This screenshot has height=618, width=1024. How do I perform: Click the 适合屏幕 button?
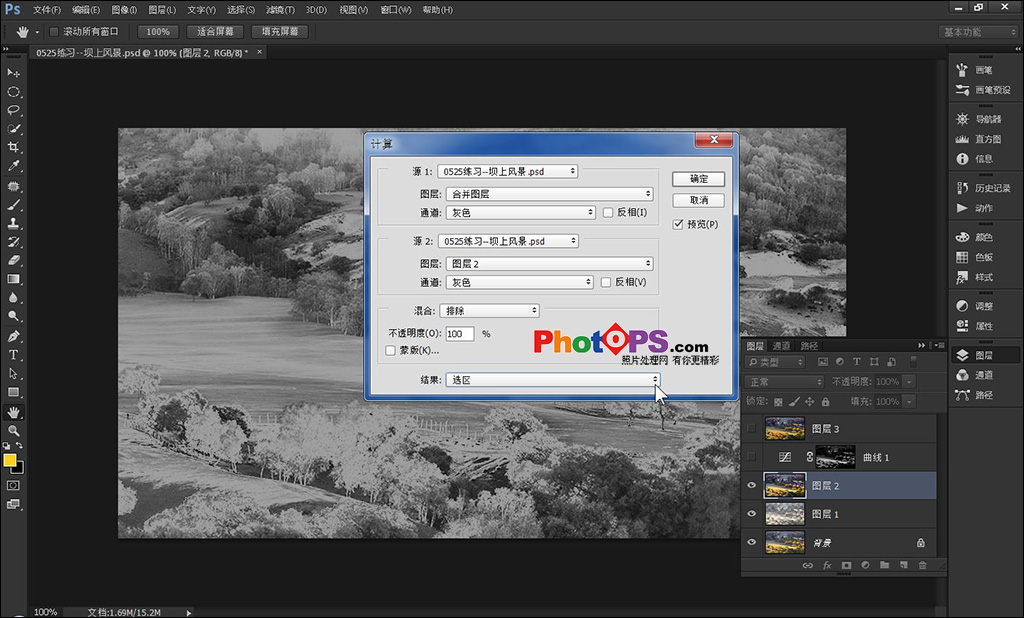pyautogui.click(x=216, y=31)
